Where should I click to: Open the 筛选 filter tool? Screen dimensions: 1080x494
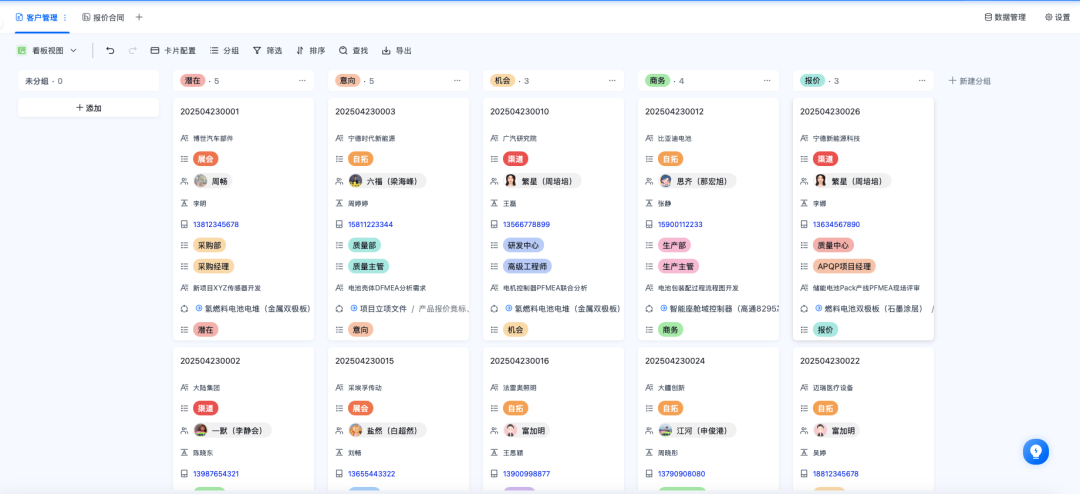click(x=266, y=50)
